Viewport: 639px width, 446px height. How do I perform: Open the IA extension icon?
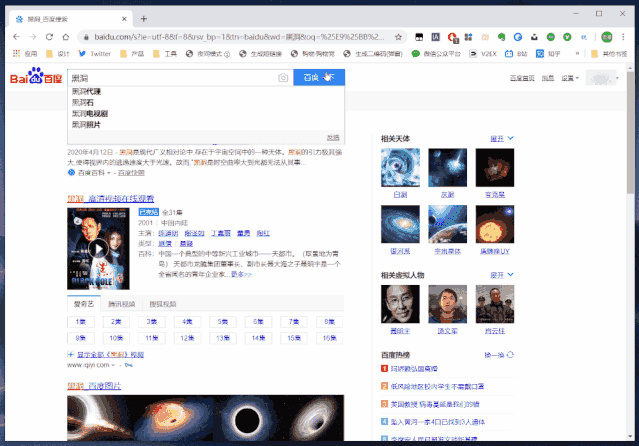pos(435,37)
